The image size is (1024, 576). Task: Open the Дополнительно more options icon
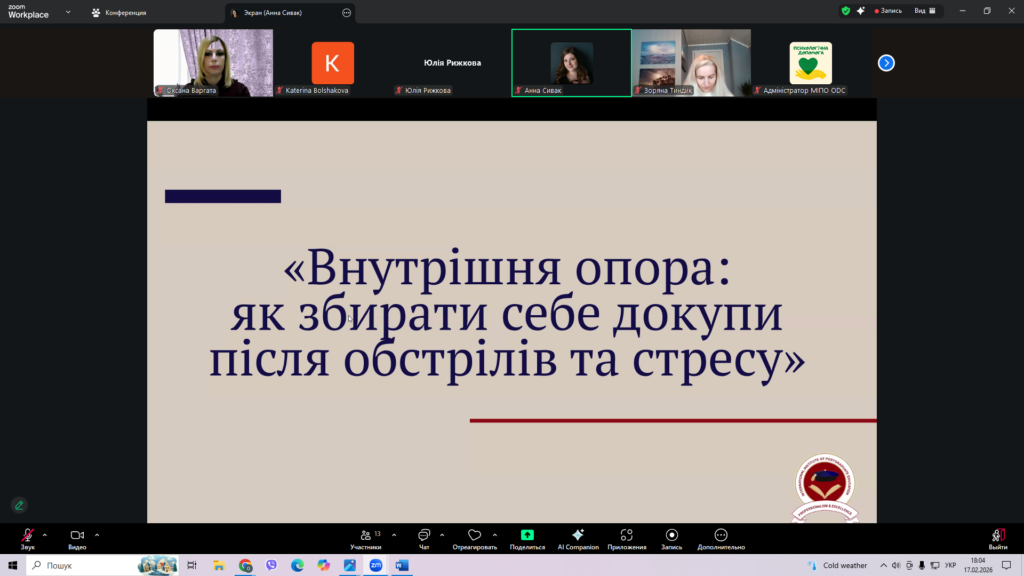pyautogui.click(x=721, y=536)
